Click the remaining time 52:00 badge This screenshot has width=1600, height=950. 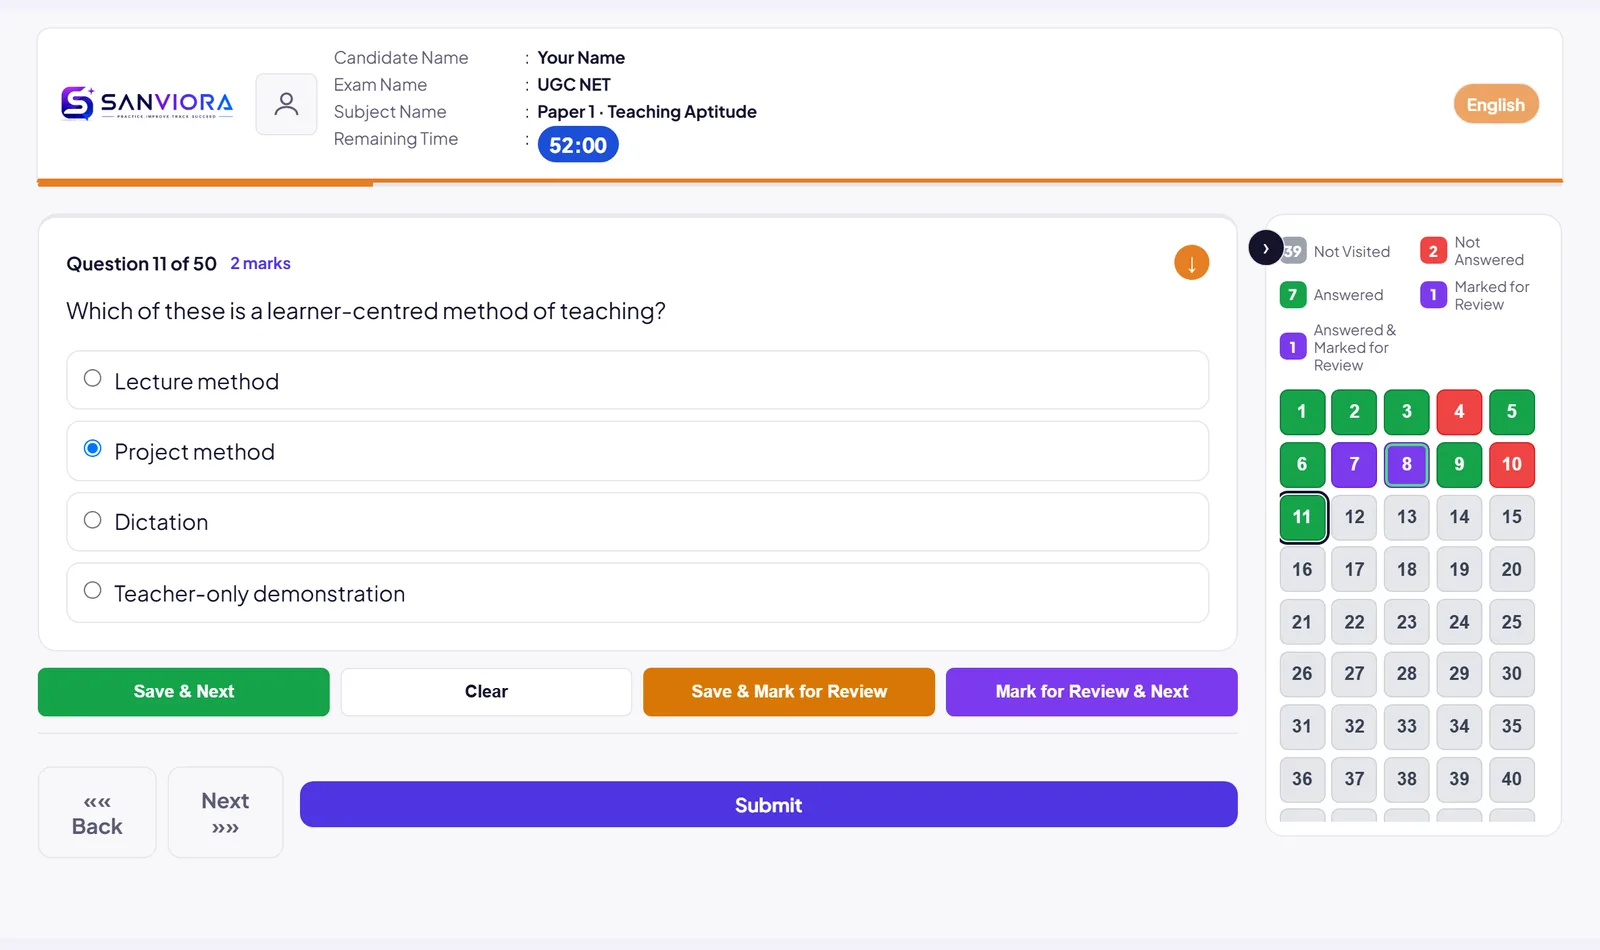[578, 145]
